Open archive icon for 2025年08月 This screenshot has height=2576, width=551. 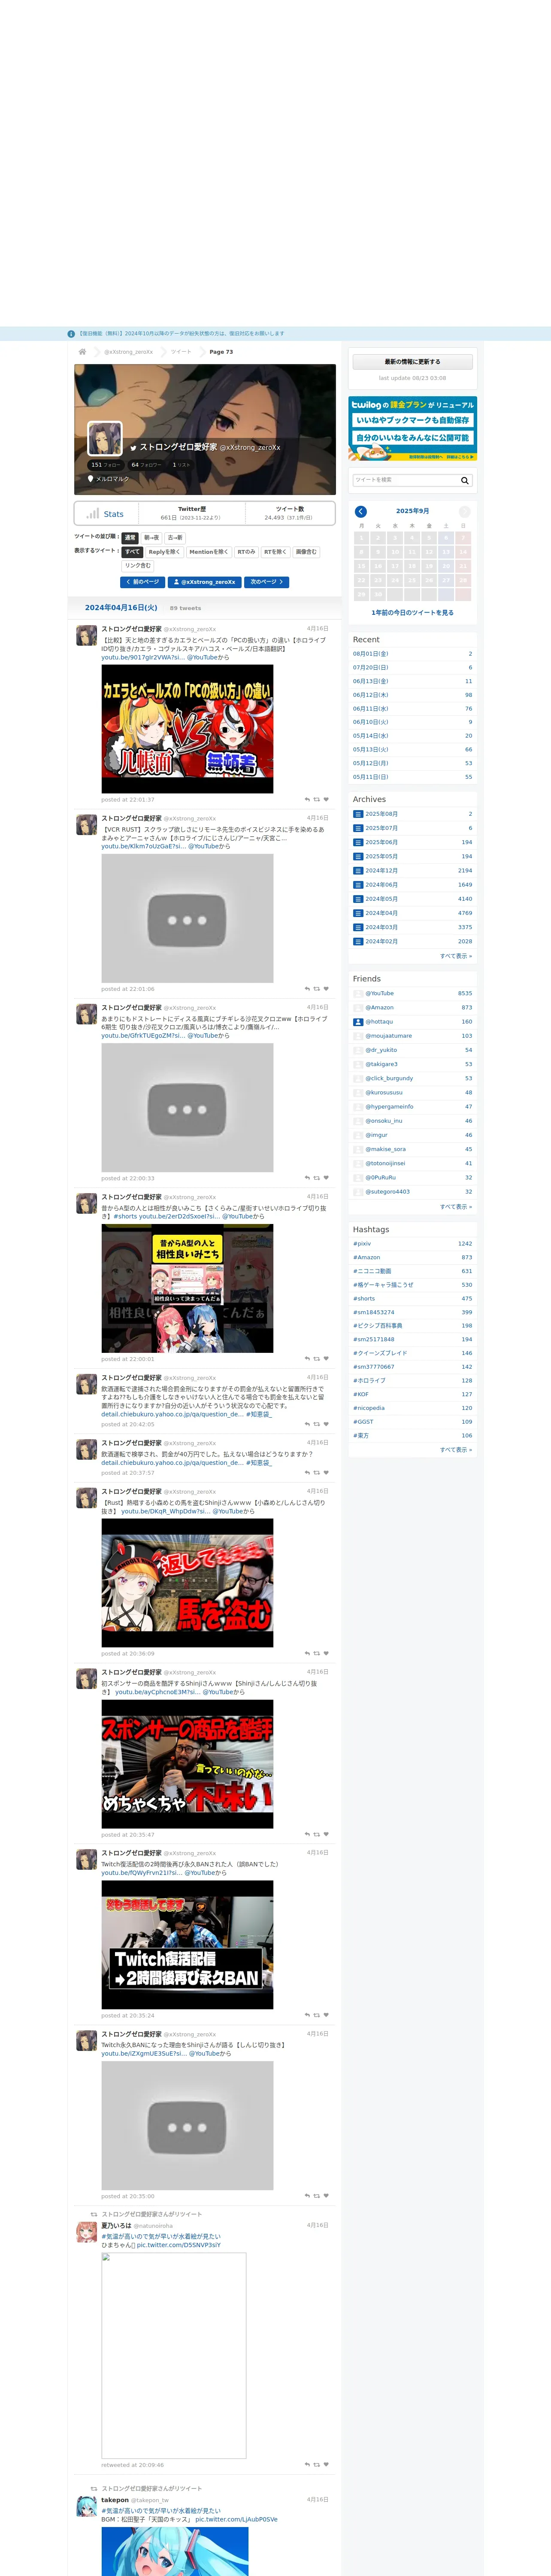coord(358,814)
